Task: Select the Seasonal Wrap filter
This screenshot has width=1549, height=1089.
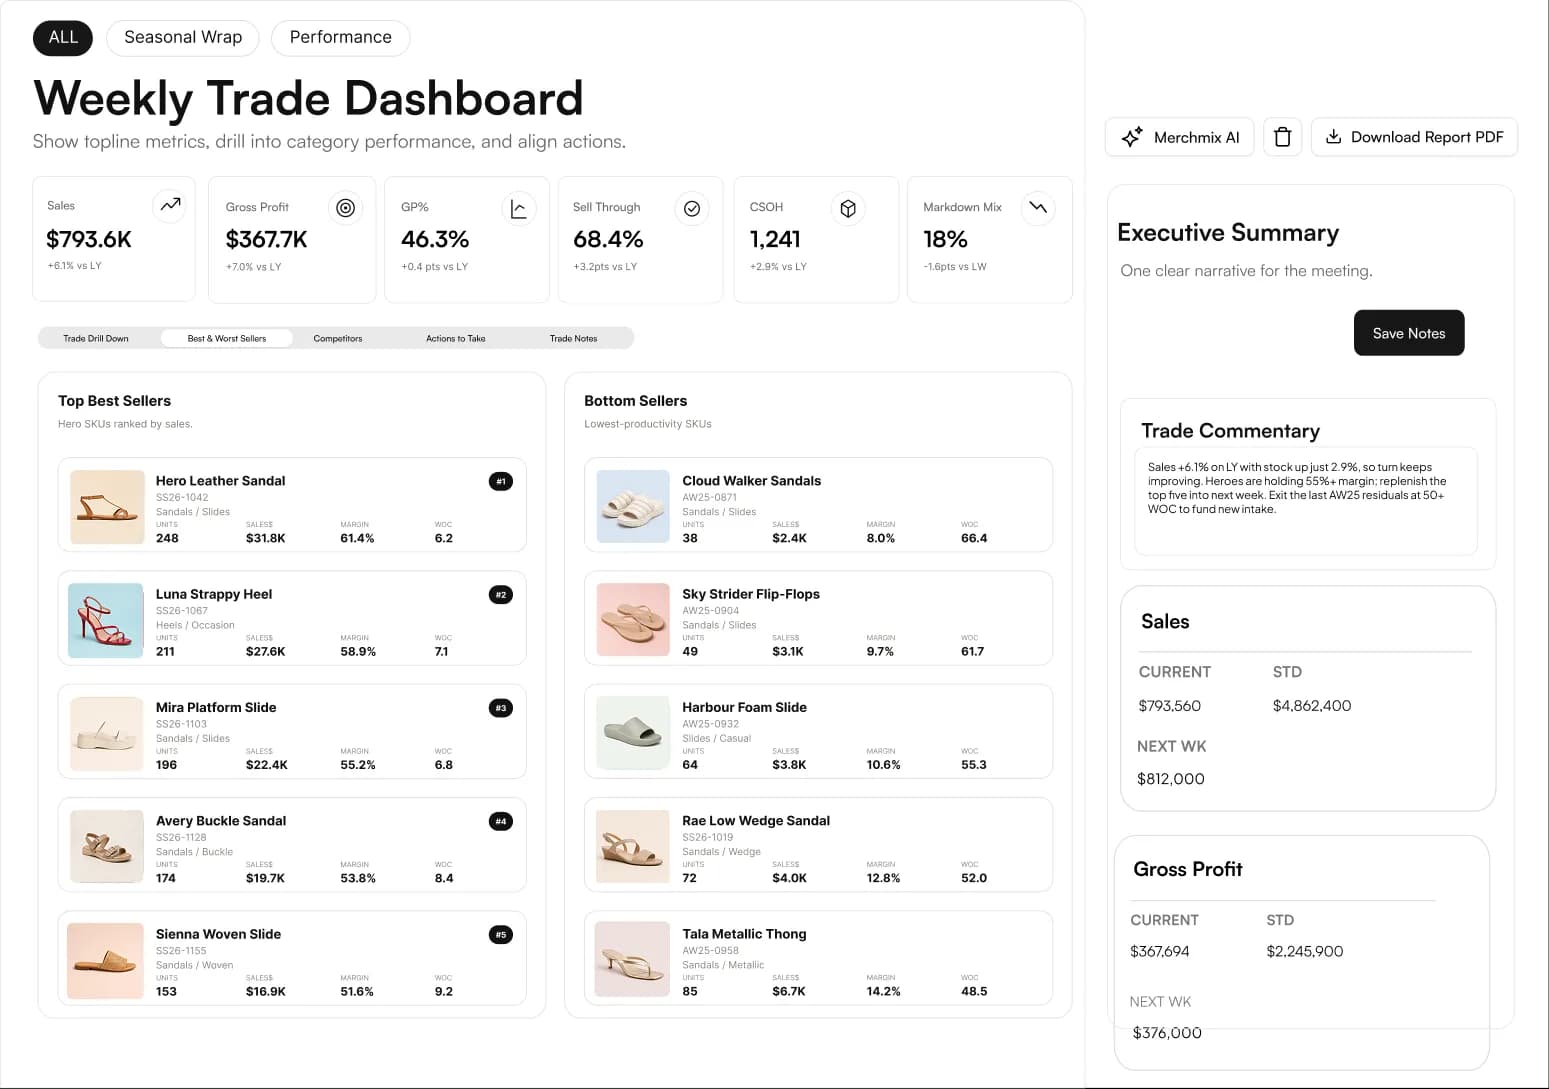Action: coord(183,38)
